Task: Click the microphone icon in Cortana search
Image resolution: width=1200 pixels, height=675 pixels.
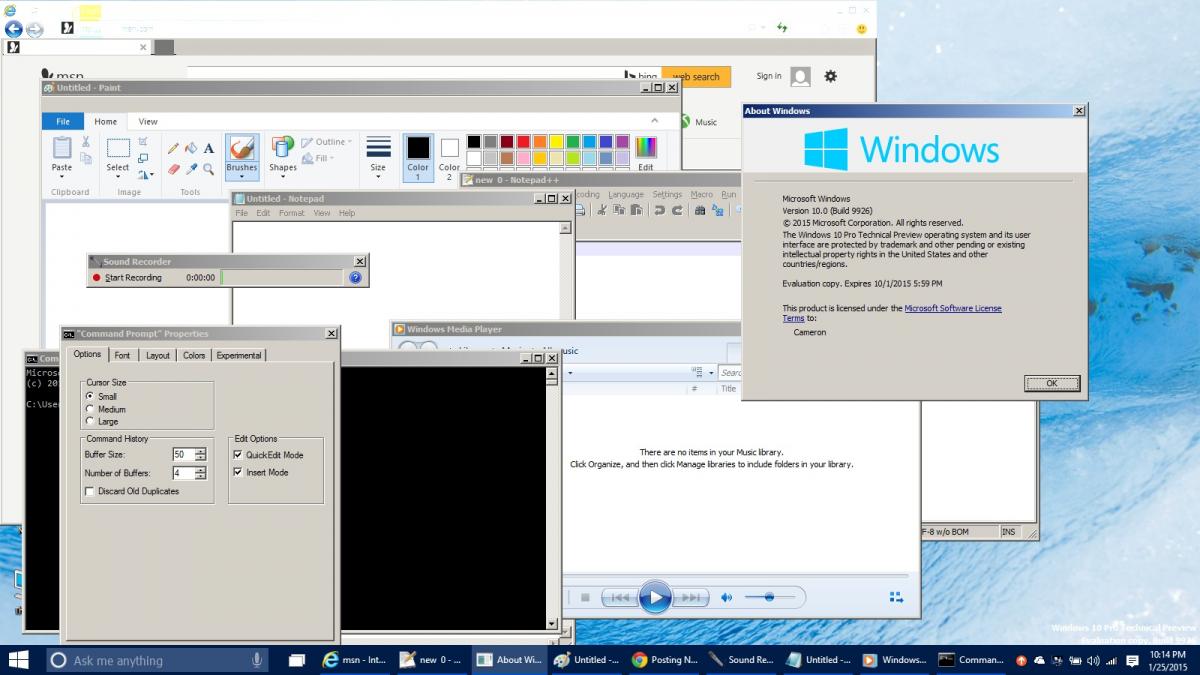Action: click(257, 660)
